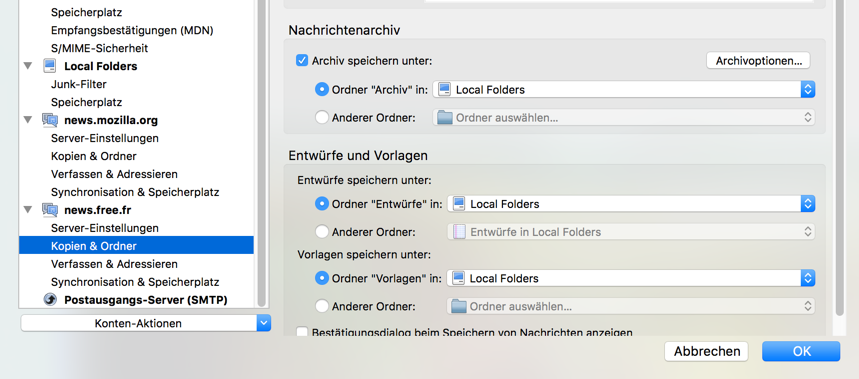
Task: Uncheck 'Archiv speichern unter' checkbox
Action: point(302,60)
